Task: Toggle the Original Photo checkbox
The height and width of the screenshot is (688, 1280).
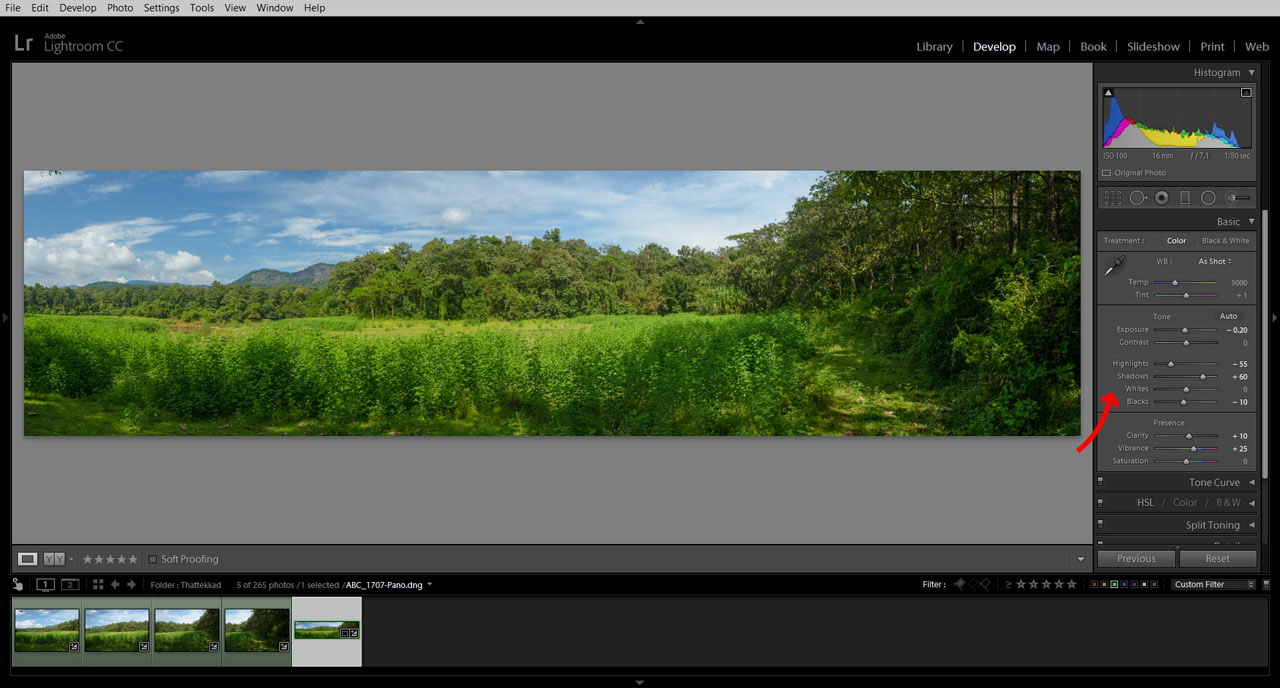Action: click(x=1107, y=173)
